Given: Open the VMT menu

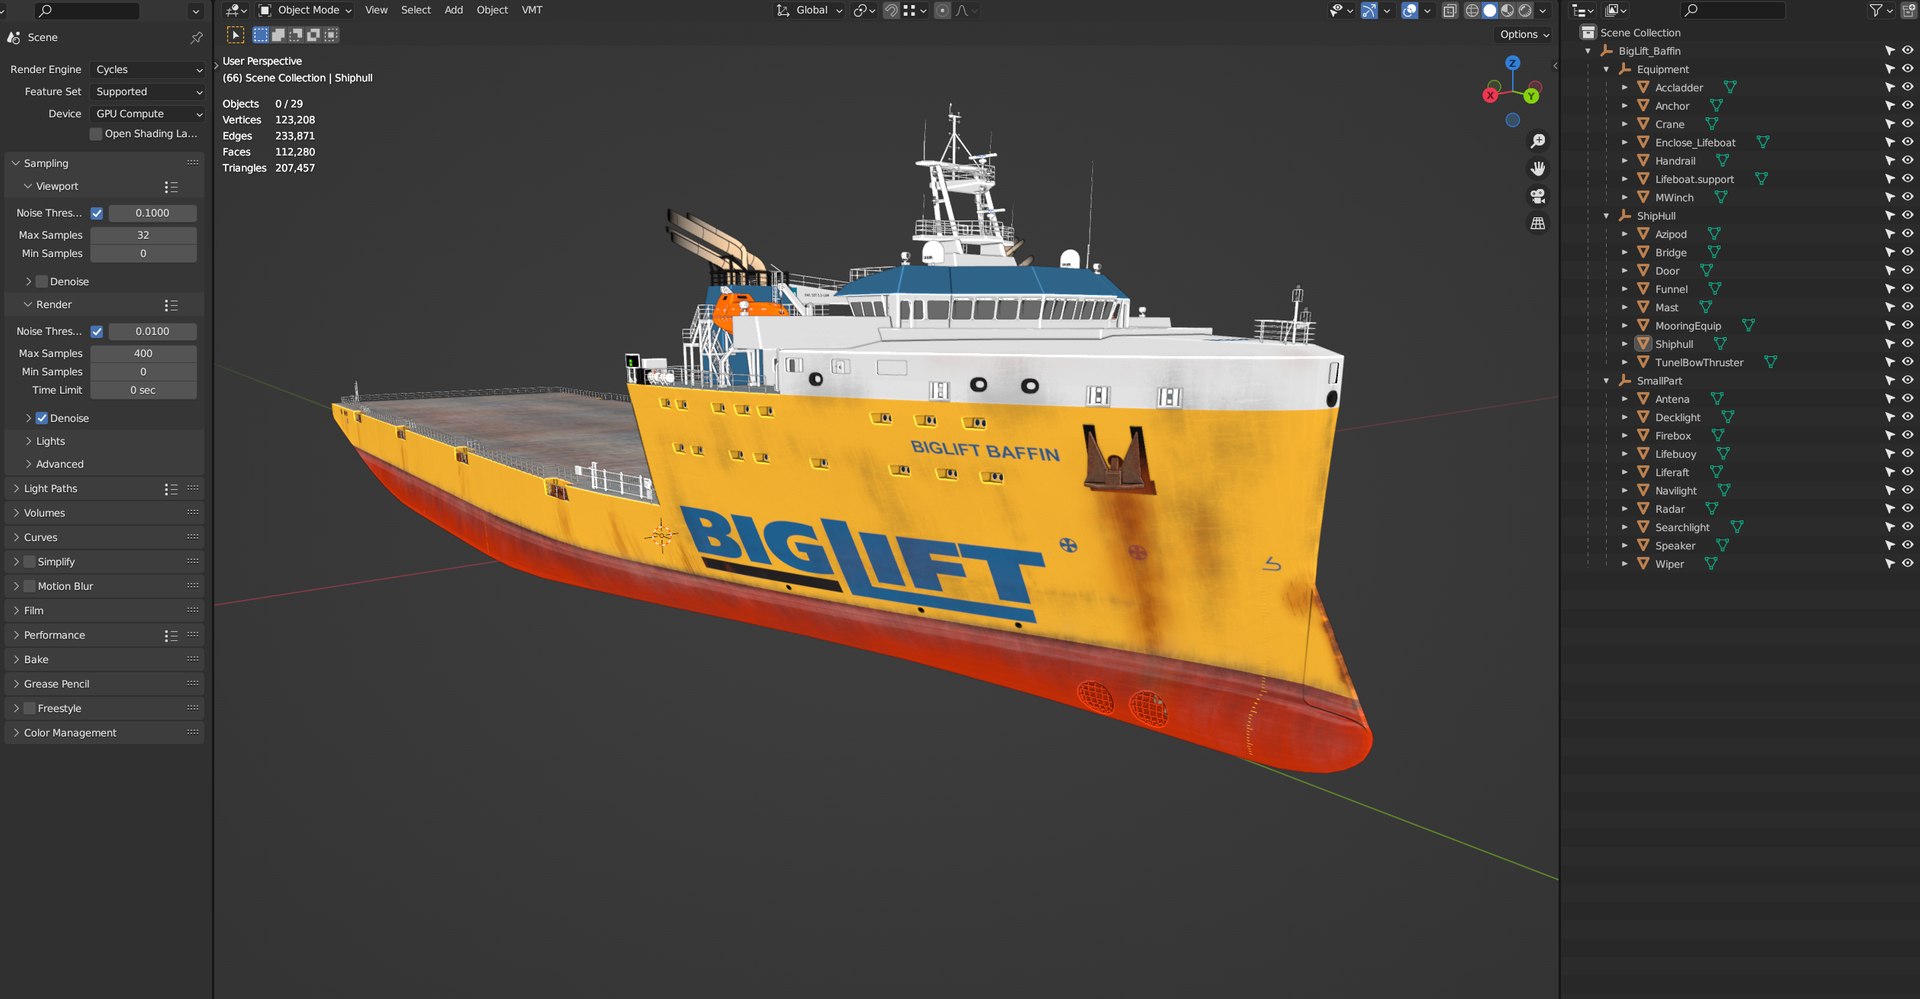Looking at the screenshot, I should point(532,10).
